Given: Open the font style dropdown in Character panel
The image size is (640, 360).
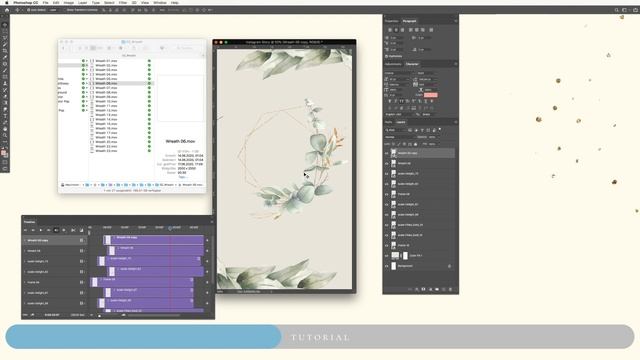Looking at the screenshot, I should point(428,73).
